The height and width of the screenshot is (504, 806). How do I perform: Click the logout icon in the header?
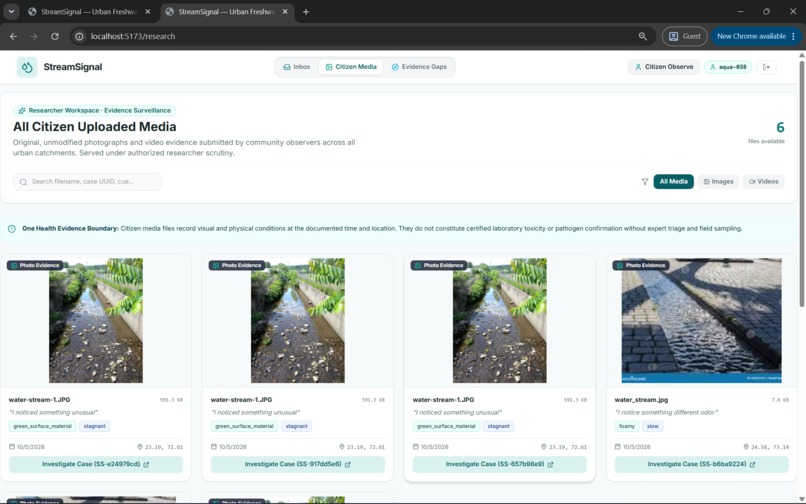point(766,67)
